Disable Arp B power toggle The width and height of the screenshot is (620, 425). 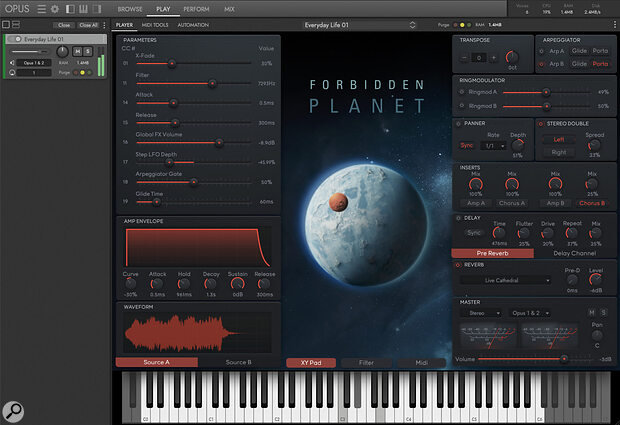pyautogui.click(x=541, y=64)
